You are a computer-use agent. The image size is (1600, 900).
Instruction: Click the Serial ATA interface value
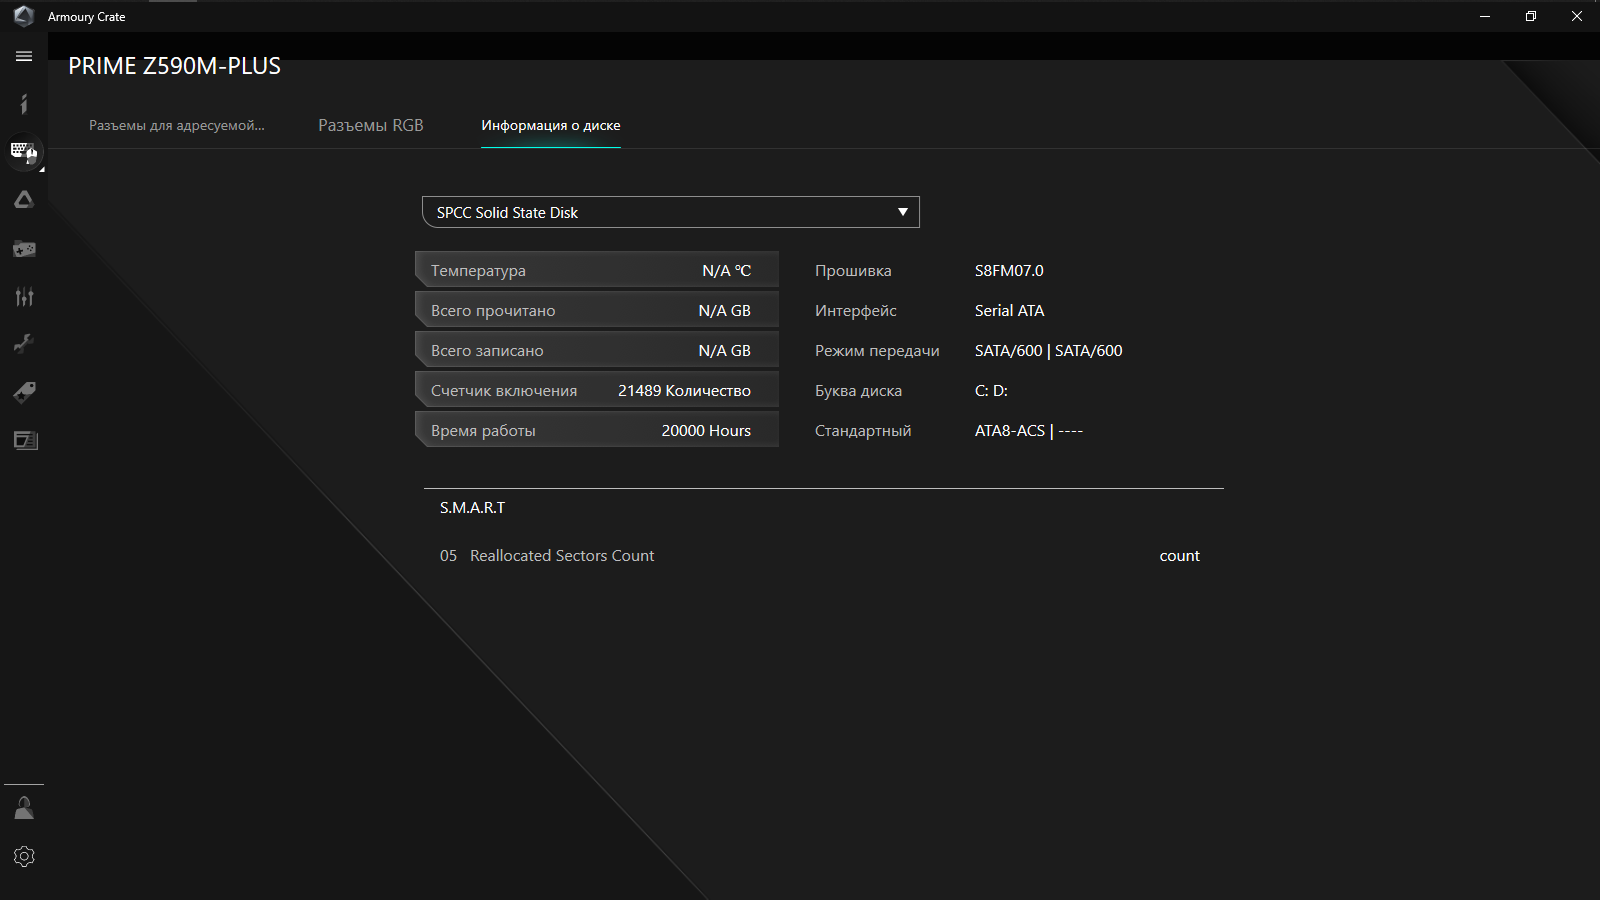tap(1010, 310)
